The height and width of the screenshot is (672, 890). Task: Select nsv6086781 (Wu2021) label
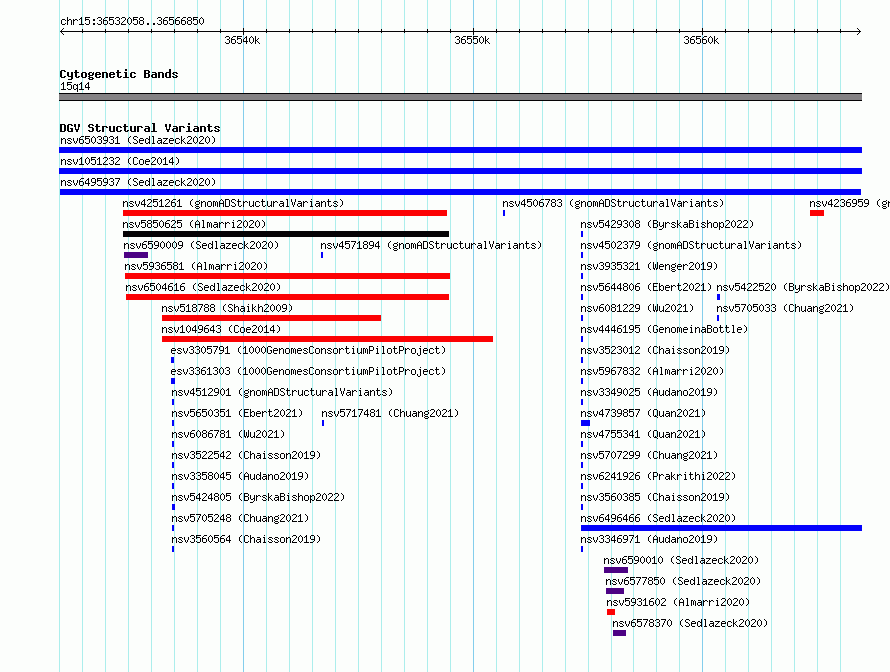pyautogui.click(x=228, y=434)
